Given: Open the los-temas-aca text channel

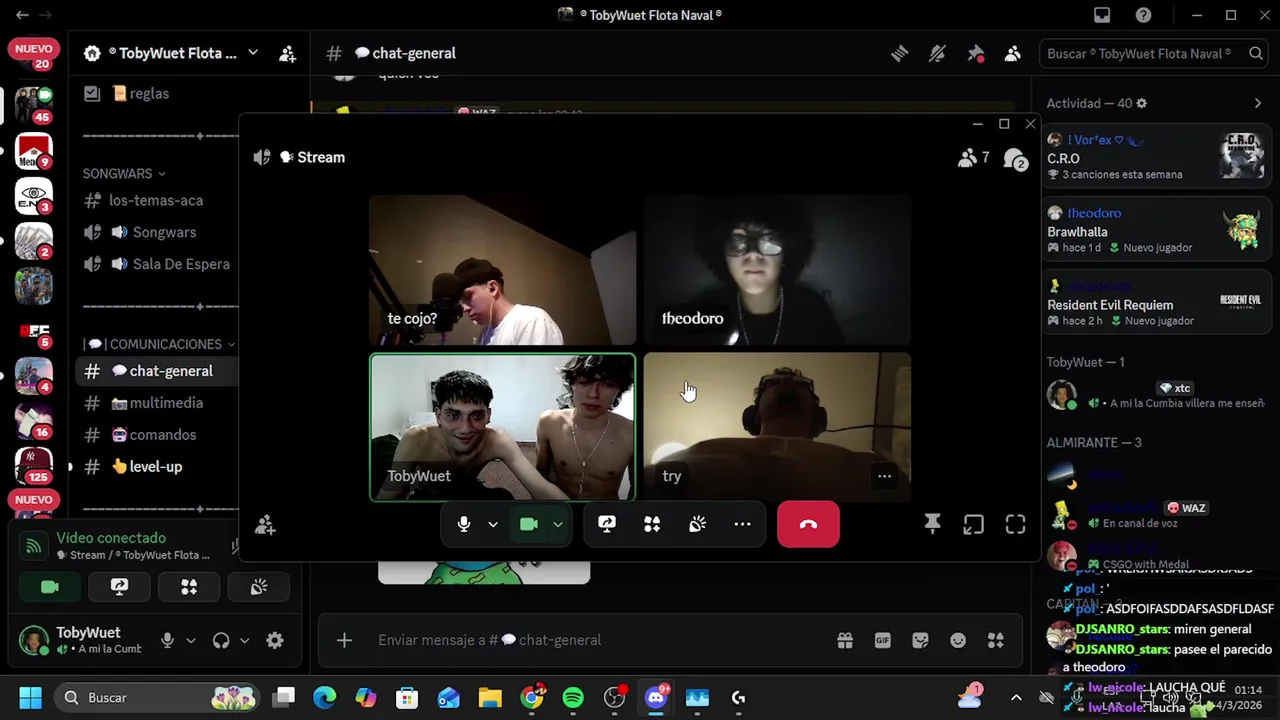Looking at the screenshot, I should pyautogui.click(x=155, y=200).
